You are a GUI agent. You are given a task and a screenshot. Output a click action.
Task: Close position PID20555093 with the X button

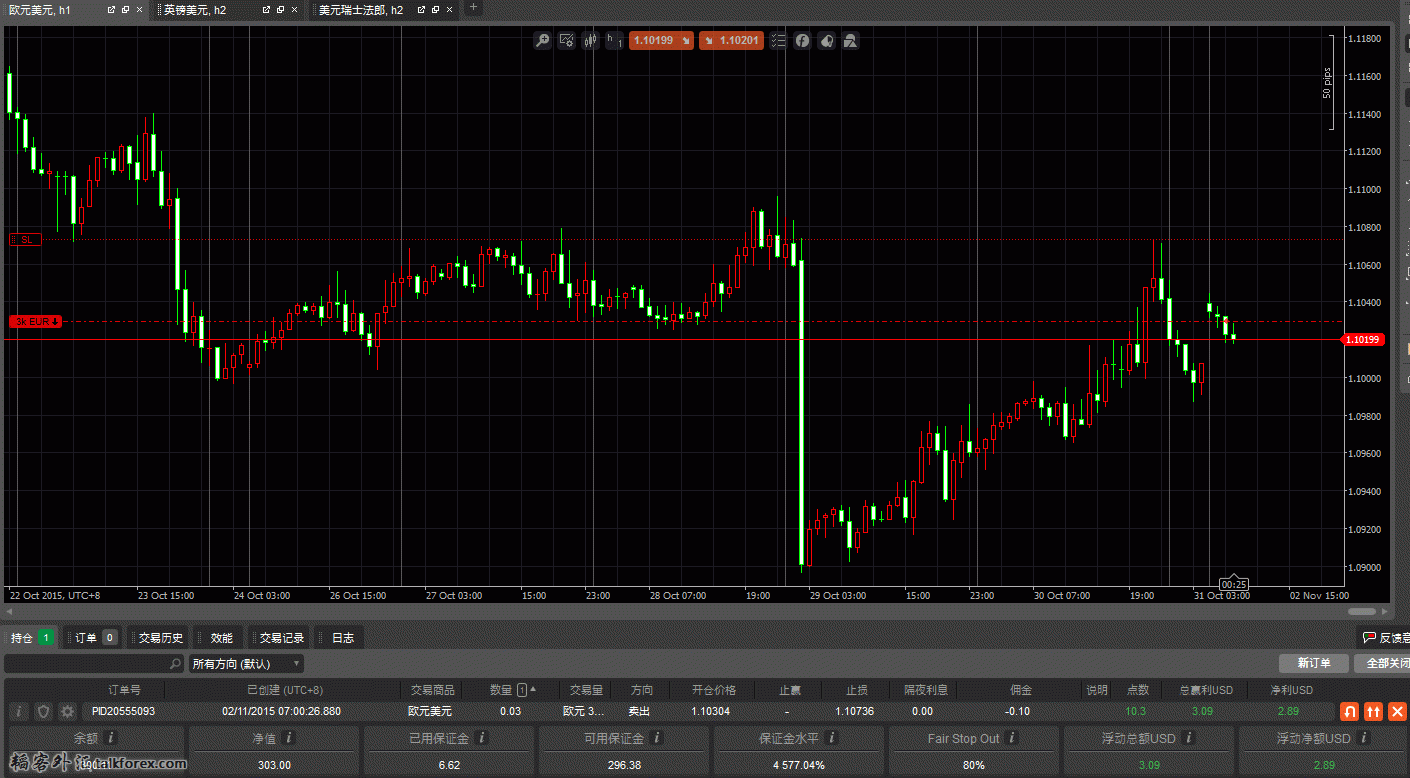pos(1398,711)
